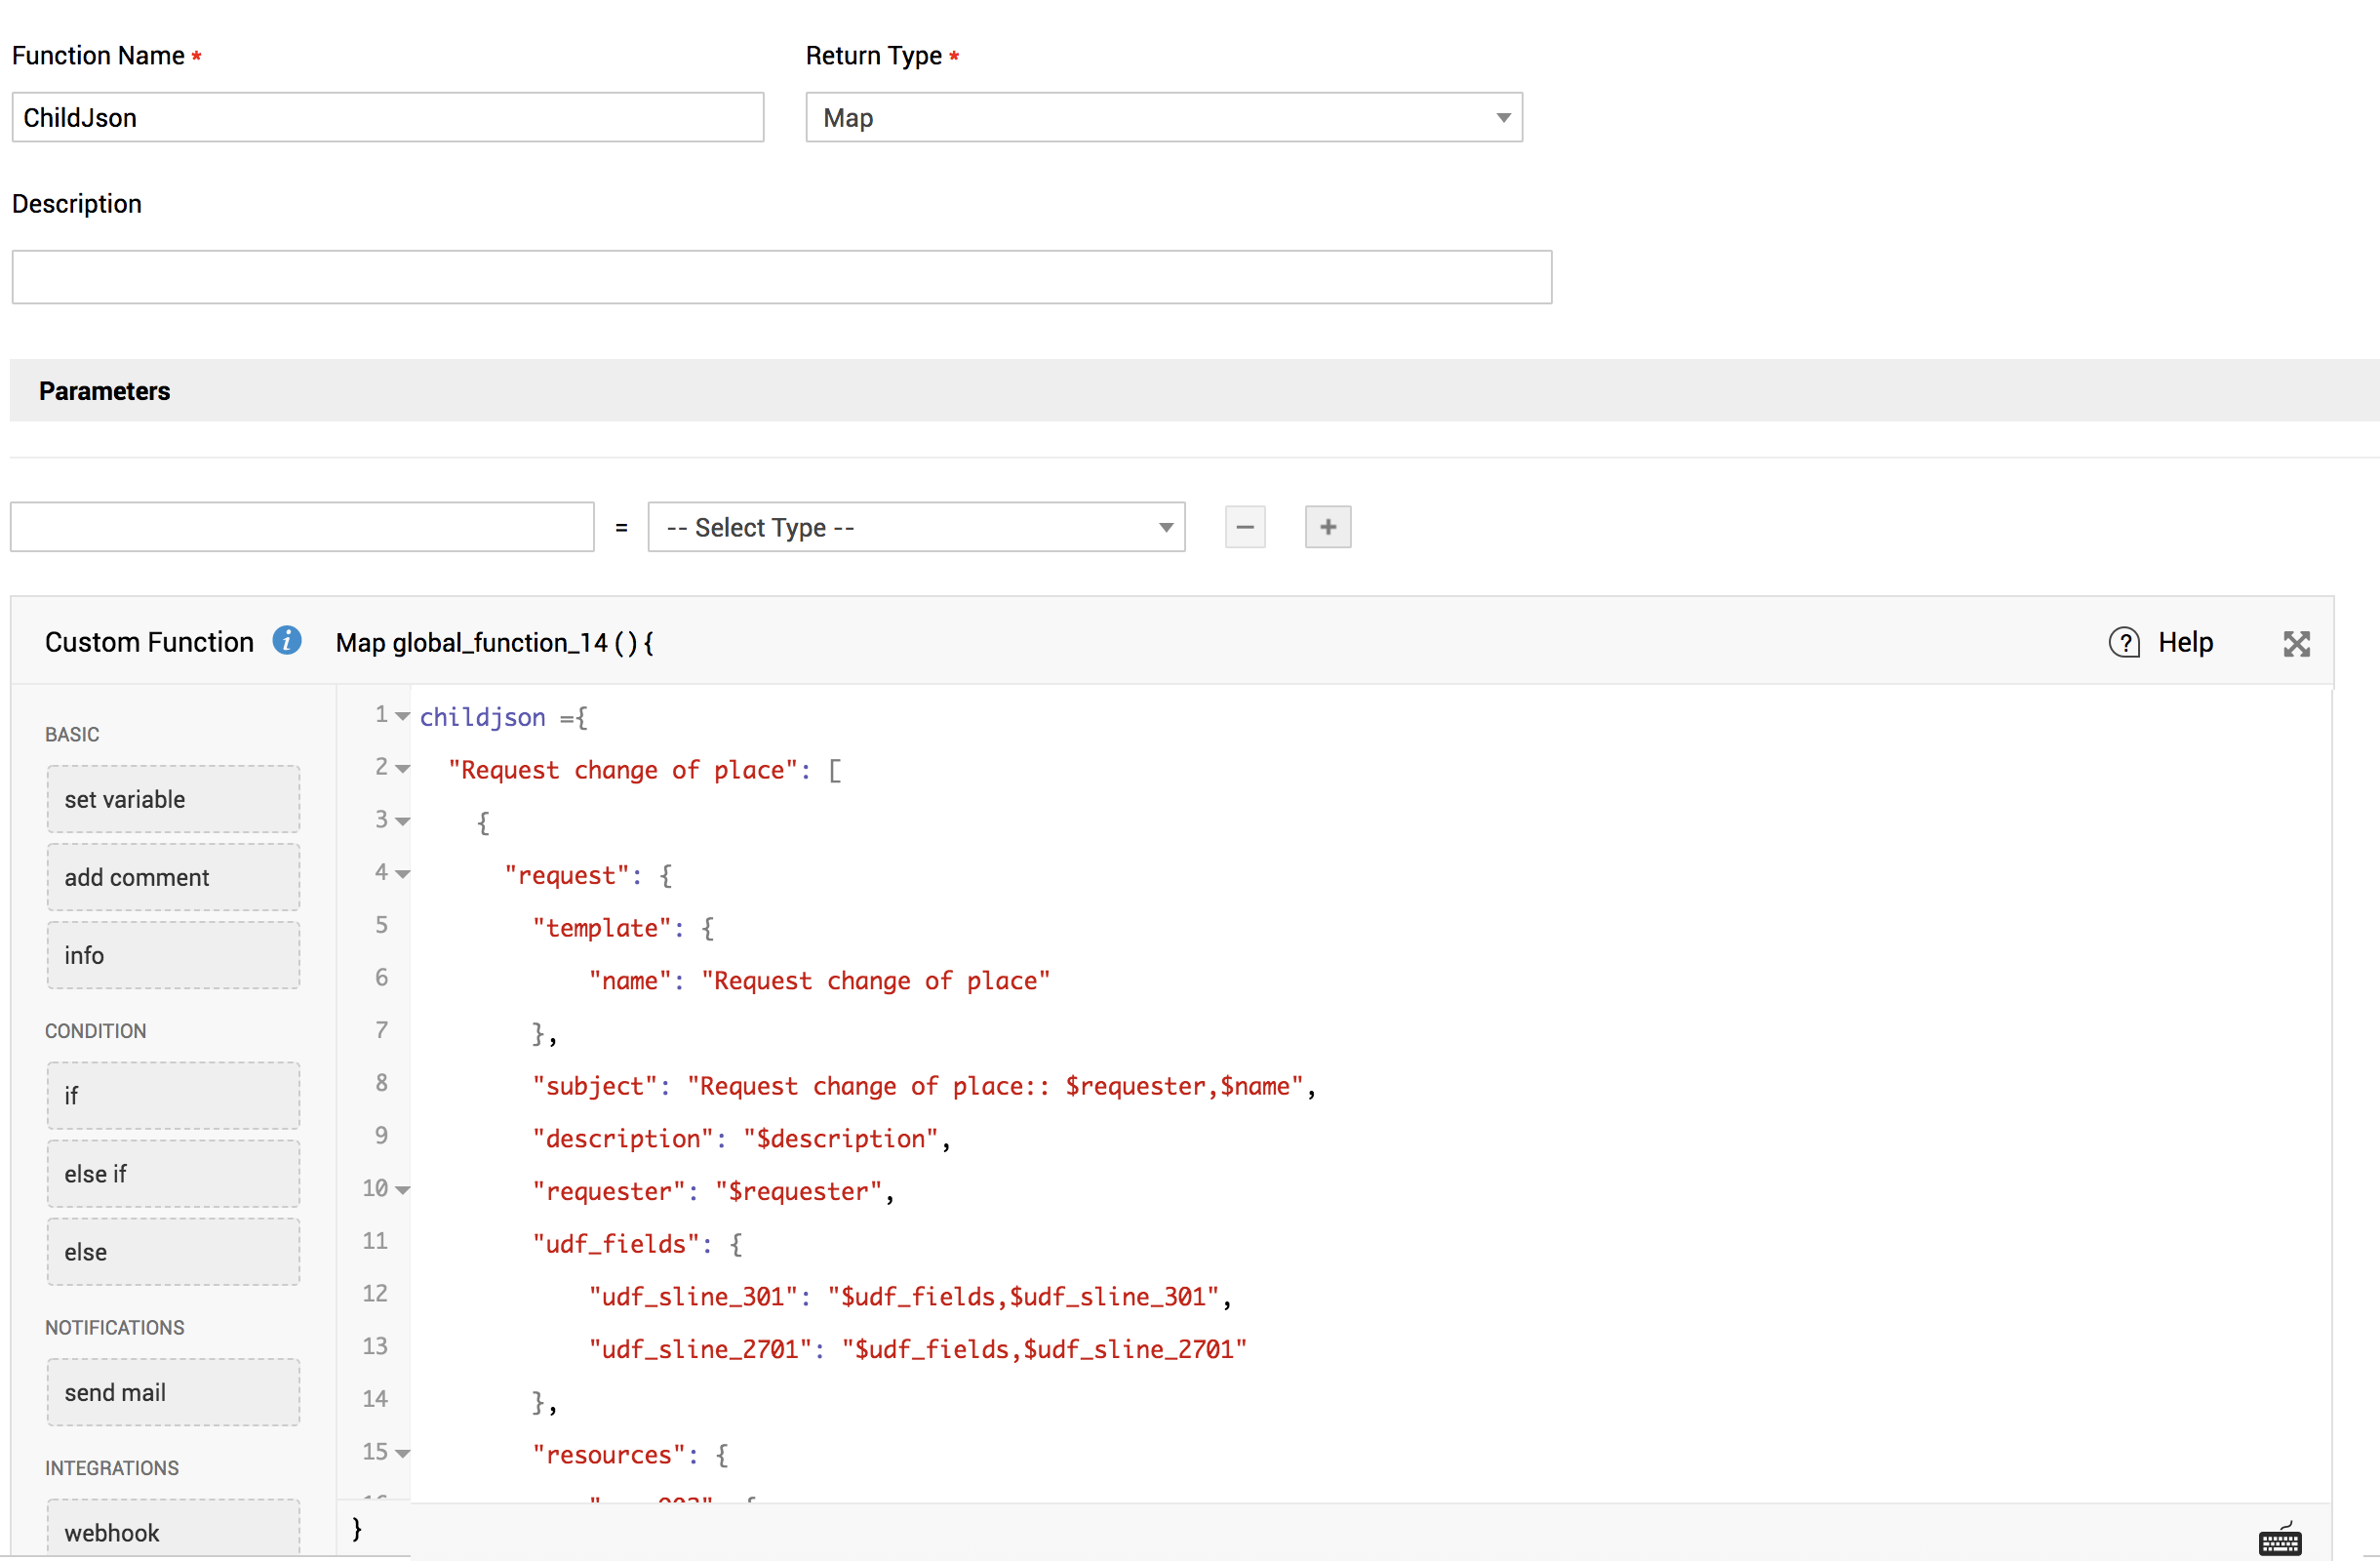Insert the set variable block
Screen dimensions: 2380x1561
point(173,799)
